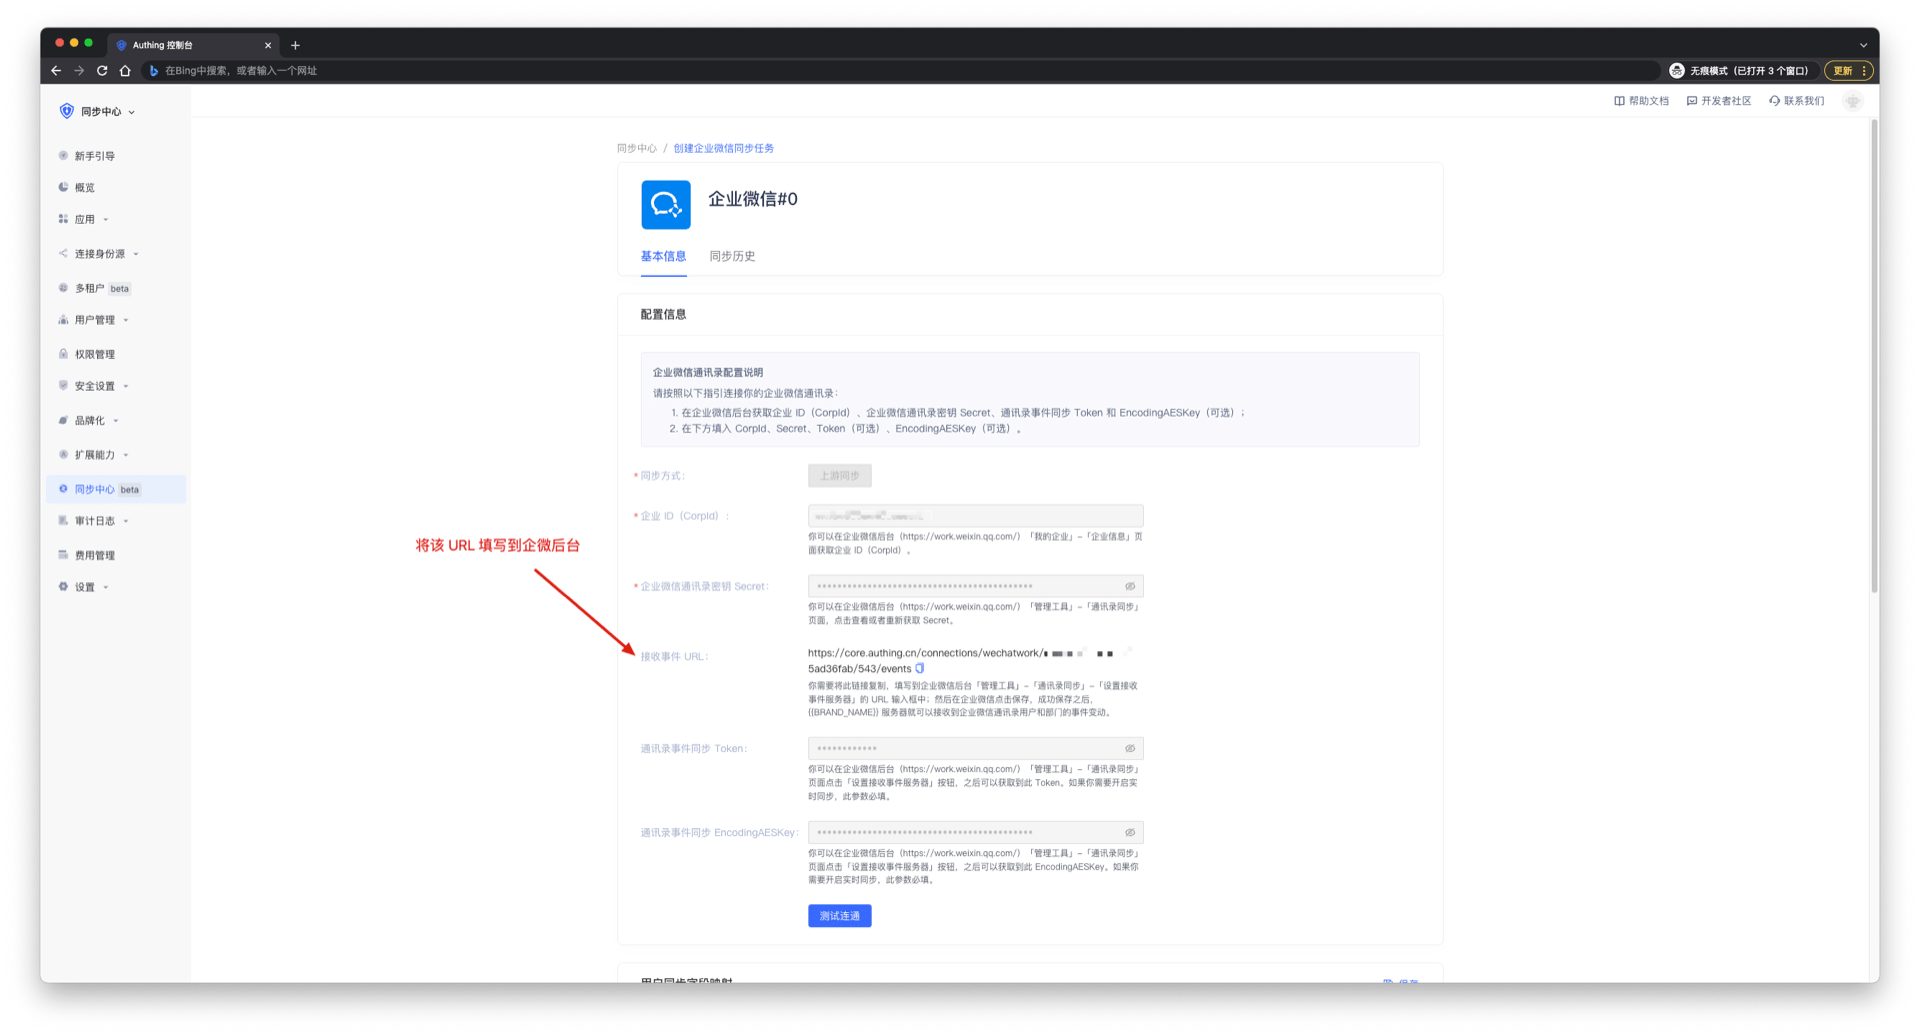The width and height of the screenshot is (1920, 1036).
Task: Click the 企业 ID (CorpId) input field
Action: [975, 516]
